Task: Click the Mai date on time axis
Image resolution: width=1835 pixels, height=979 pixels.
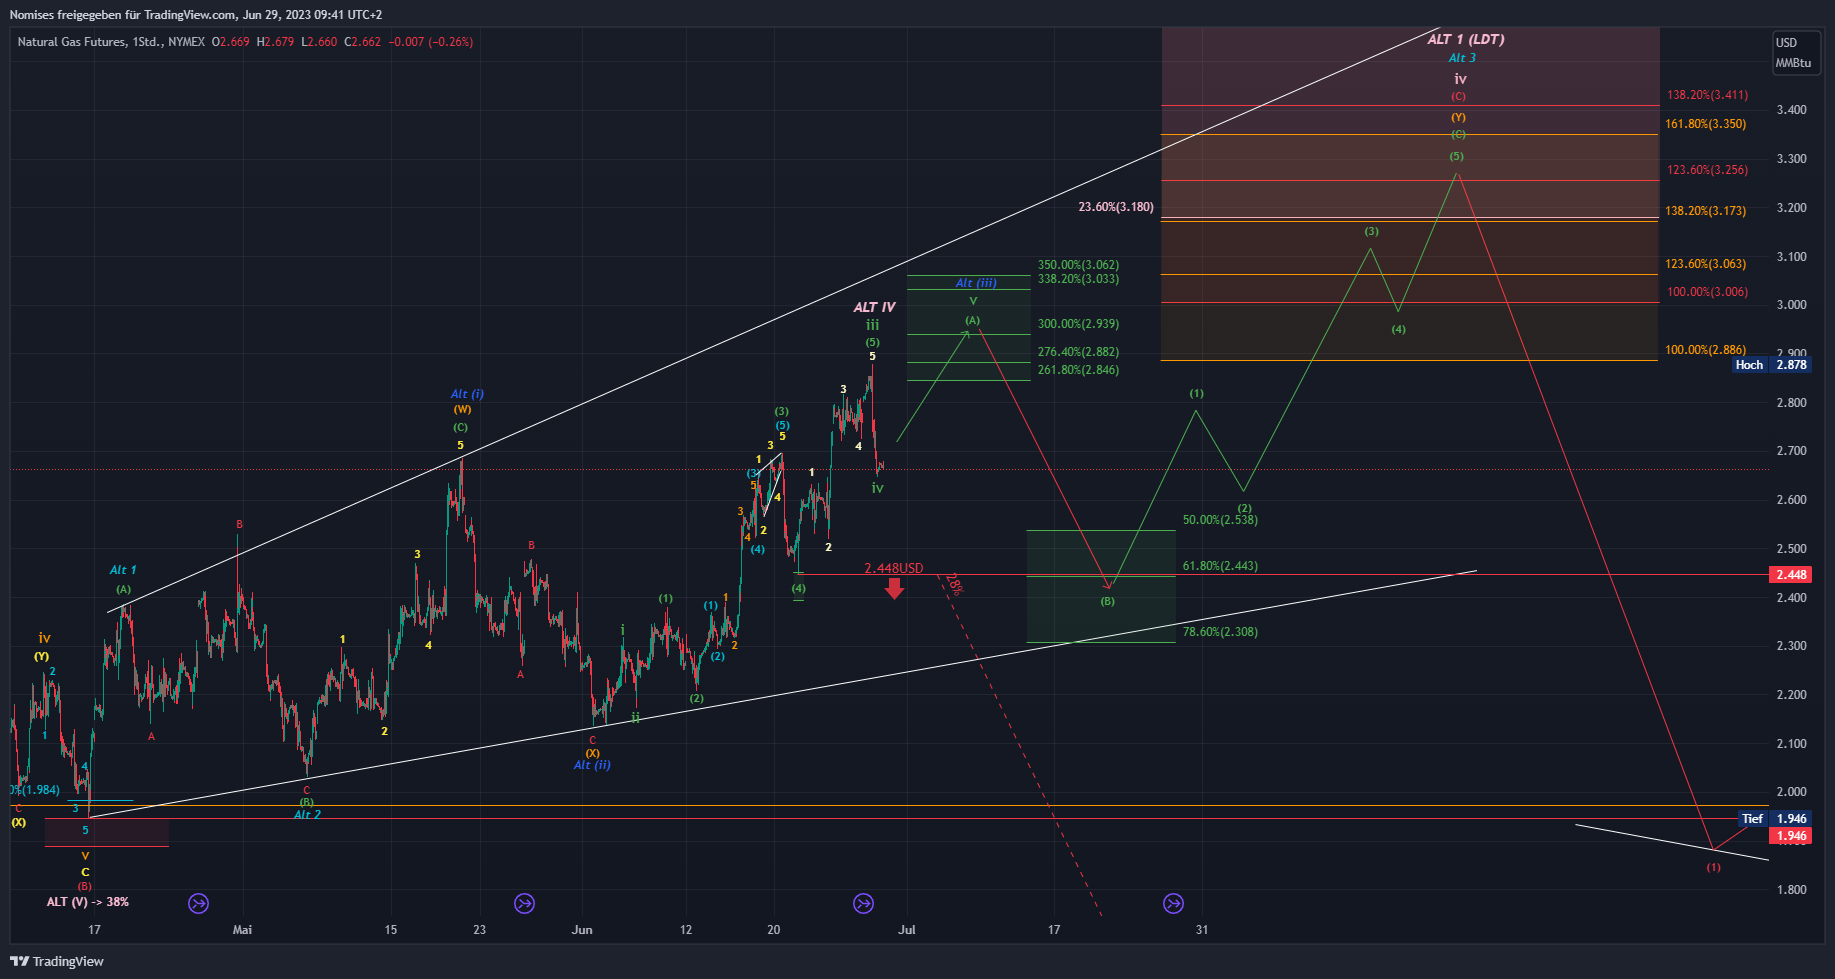Action: pos(242,930)
